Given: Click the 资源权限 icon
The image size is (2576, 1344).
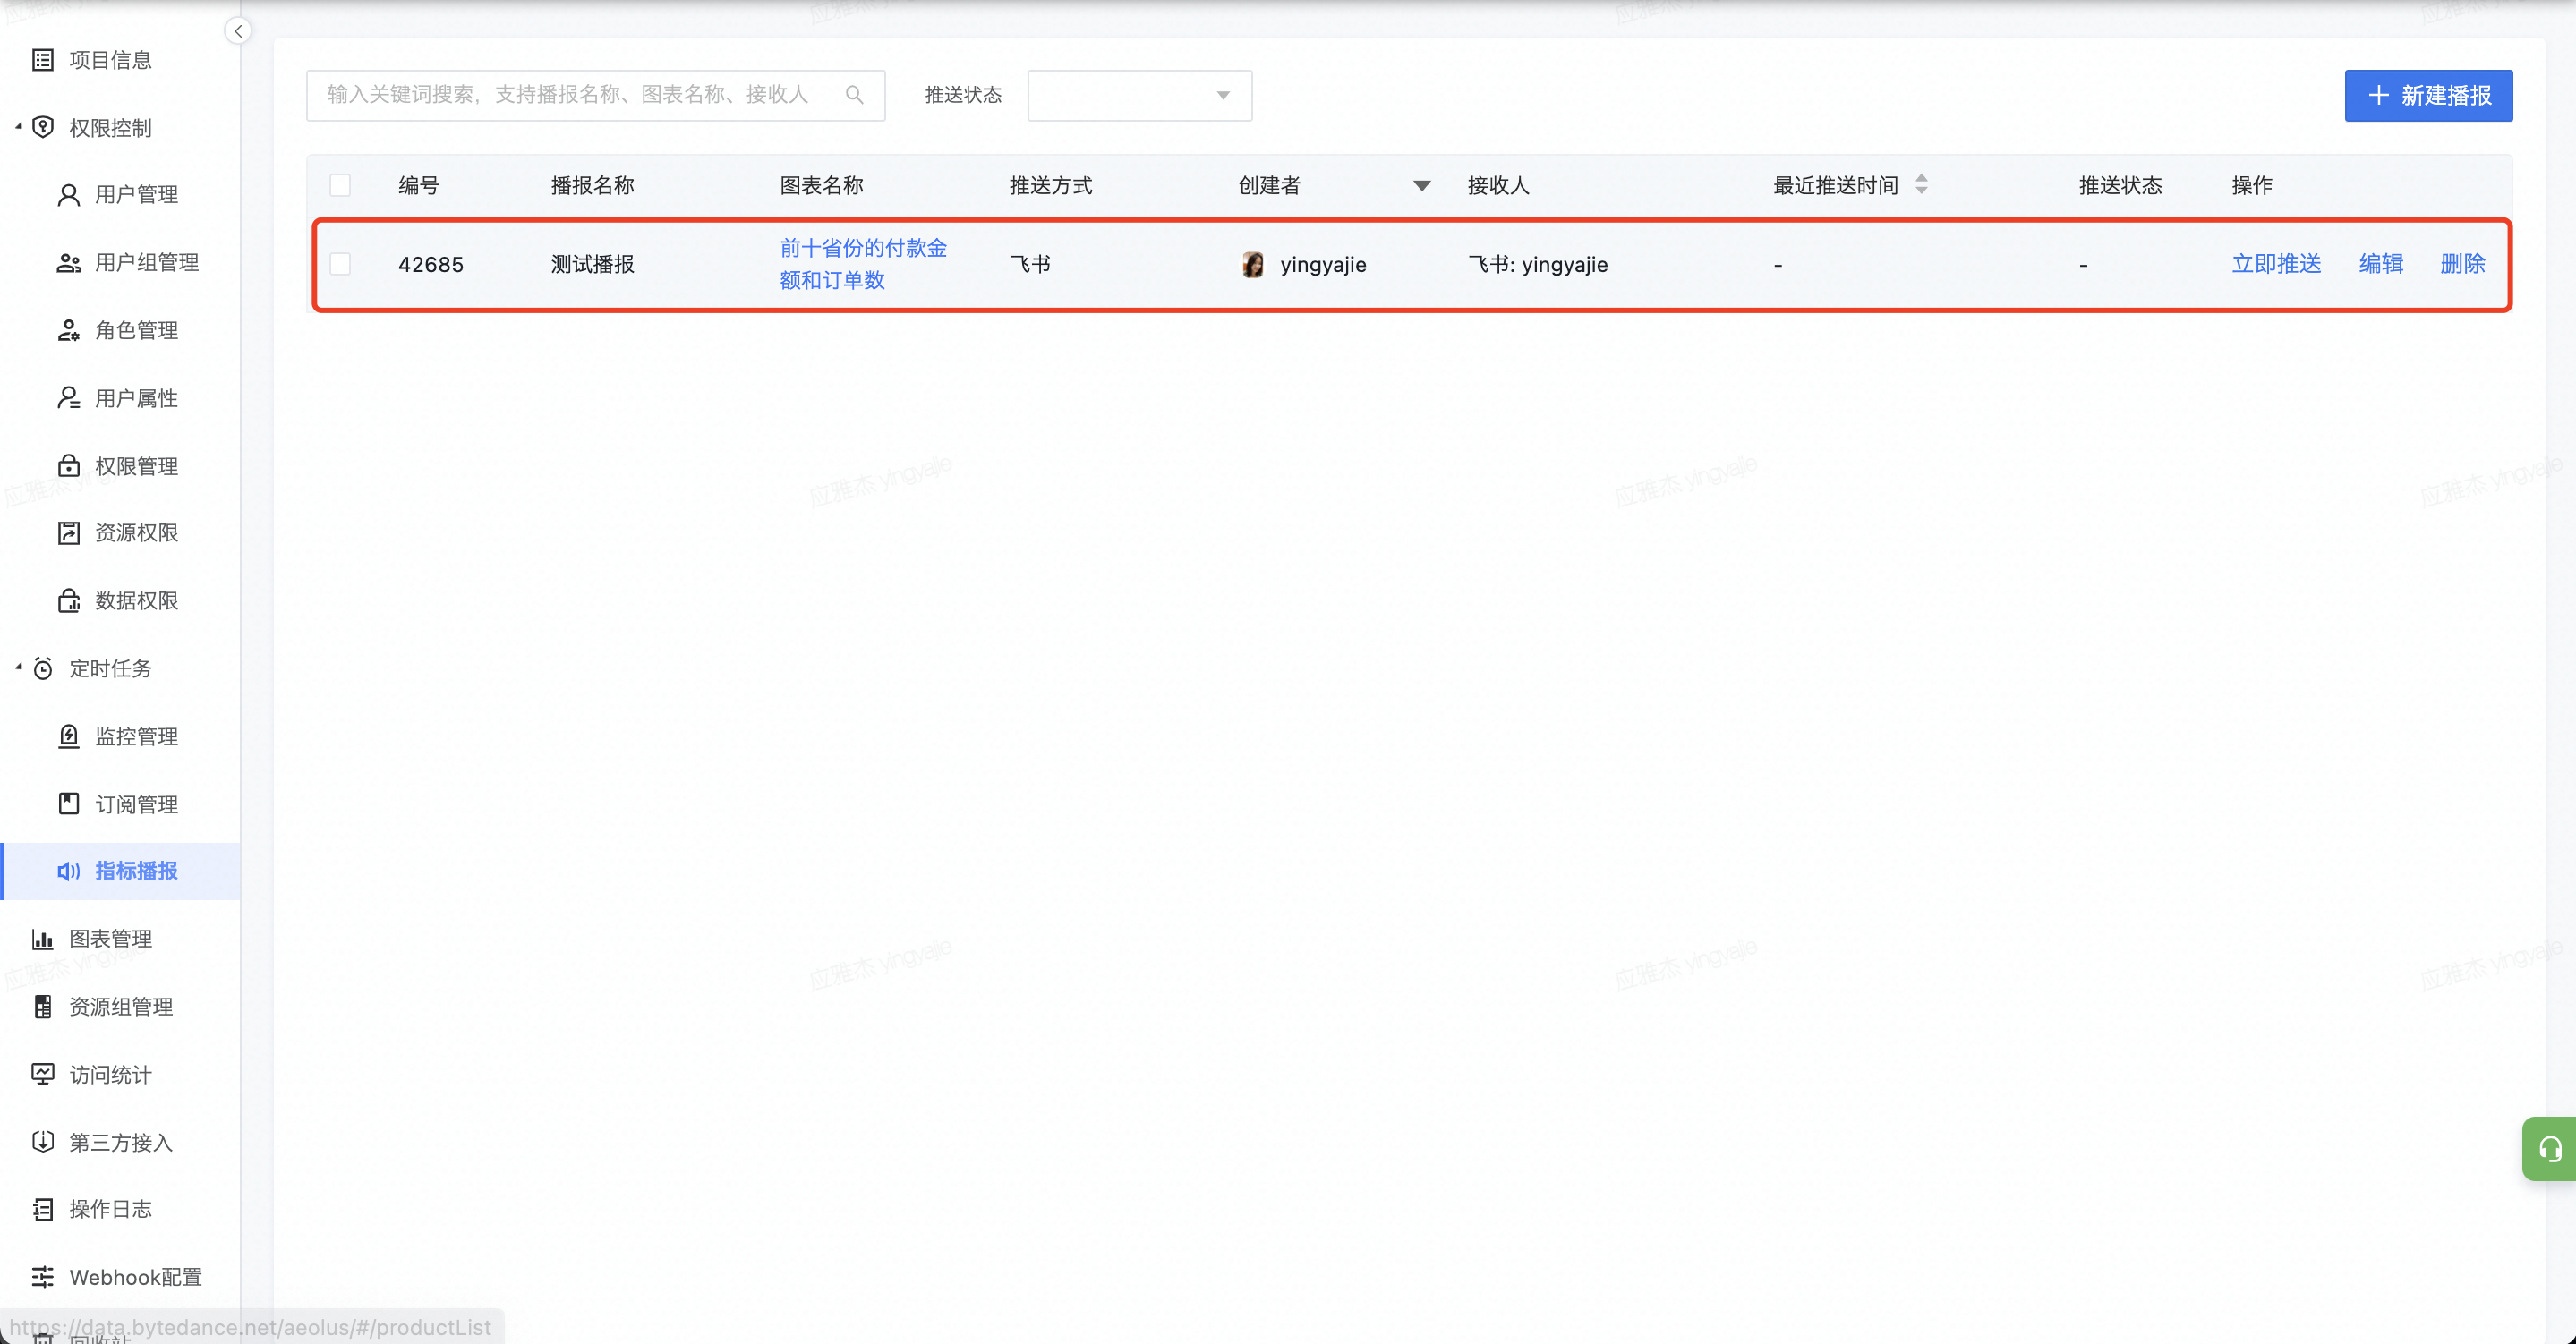Looking at the screenshot, I should pyautogui.click(x=68, y=533).
